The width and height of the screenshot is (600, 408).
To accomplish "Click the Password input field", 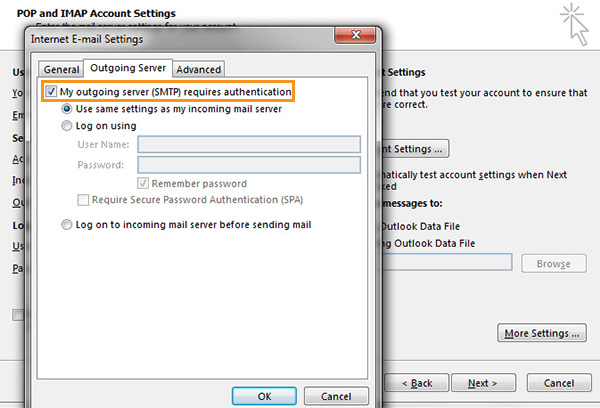I will tap(249, 165).
